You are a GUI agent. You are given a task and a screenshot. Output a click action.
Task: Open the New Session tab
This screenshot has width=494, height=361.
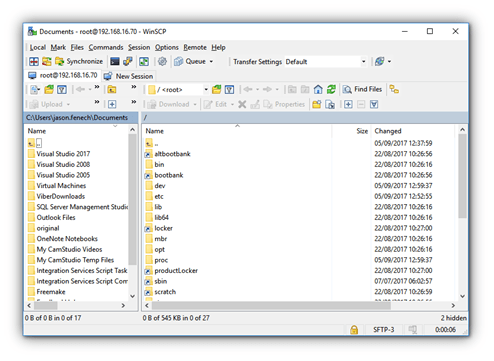pos(128,76)
